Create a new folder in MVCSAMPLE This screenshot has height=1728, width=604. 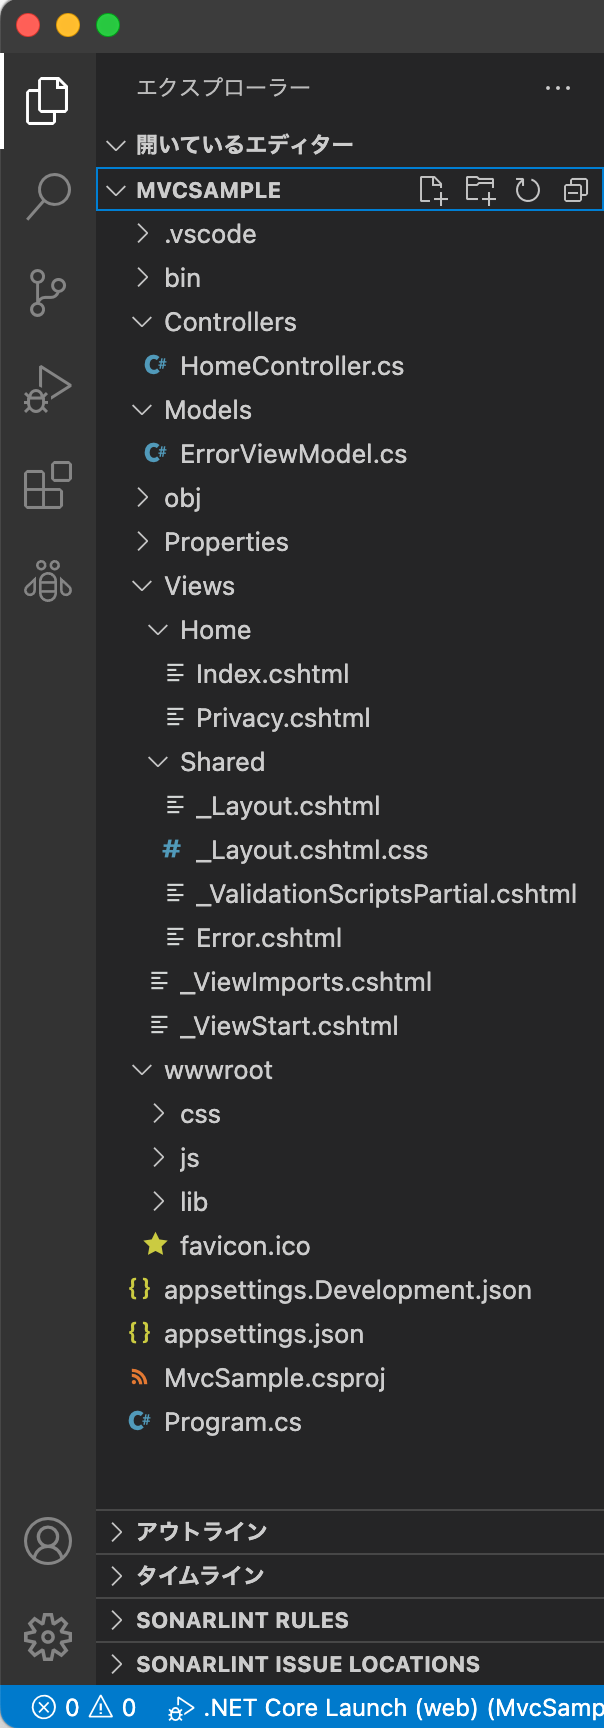point(480,189)
